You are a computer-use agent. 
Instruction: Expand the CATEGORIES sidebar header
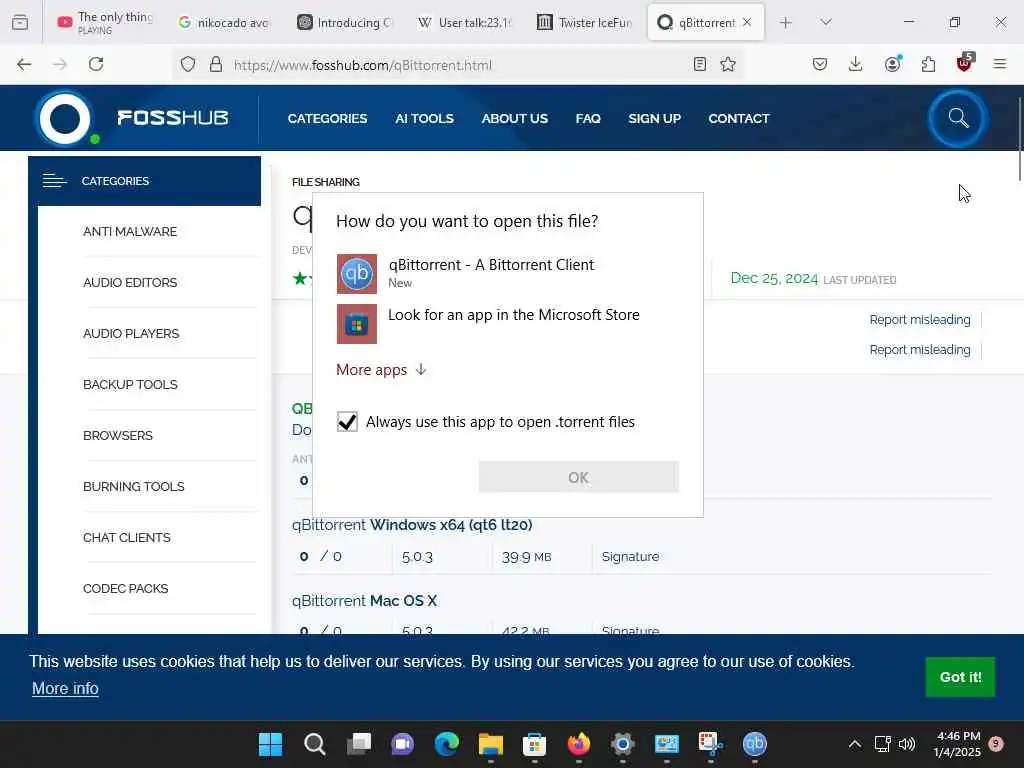point(144,181)
